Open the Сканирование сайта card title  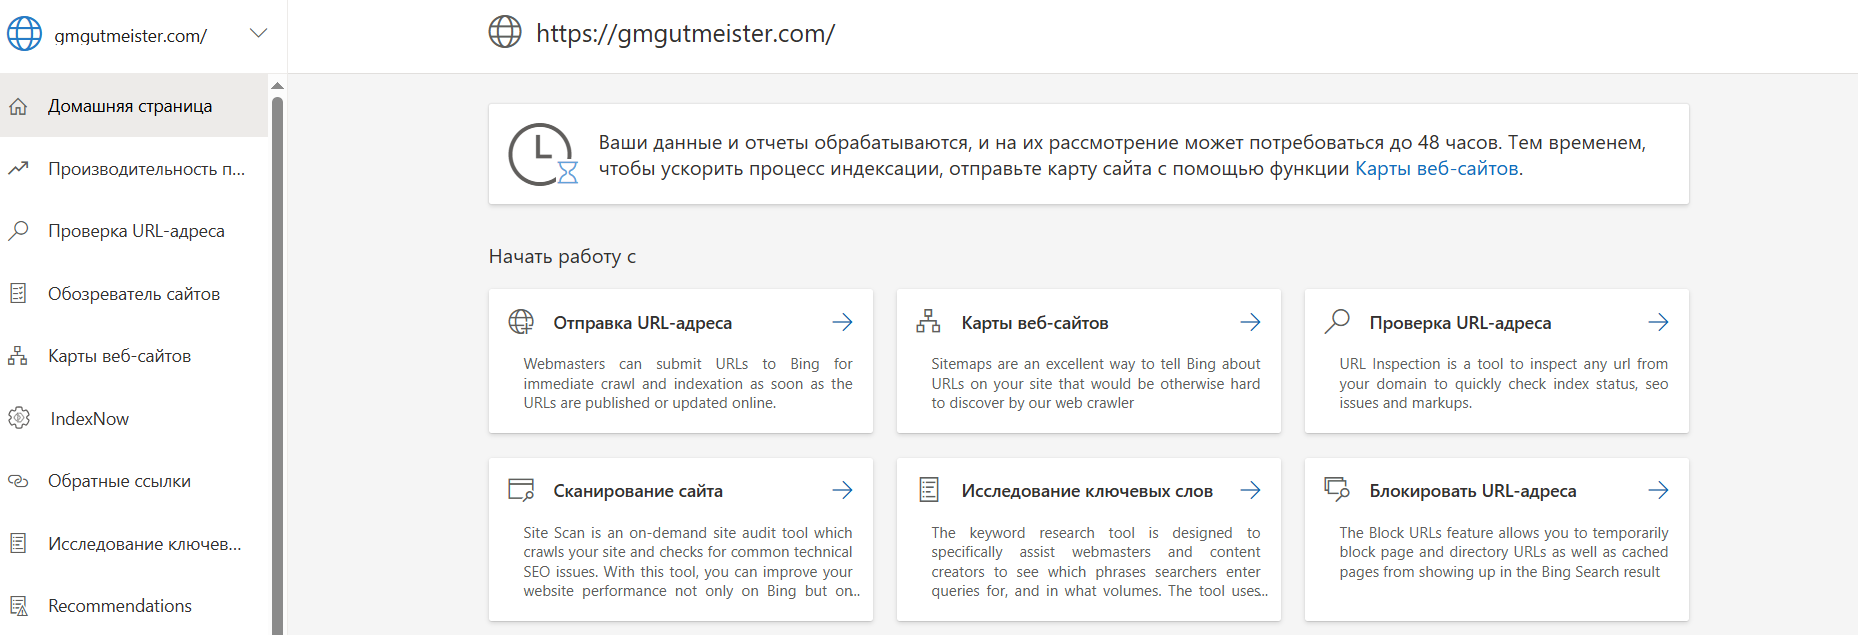[638, 491]
